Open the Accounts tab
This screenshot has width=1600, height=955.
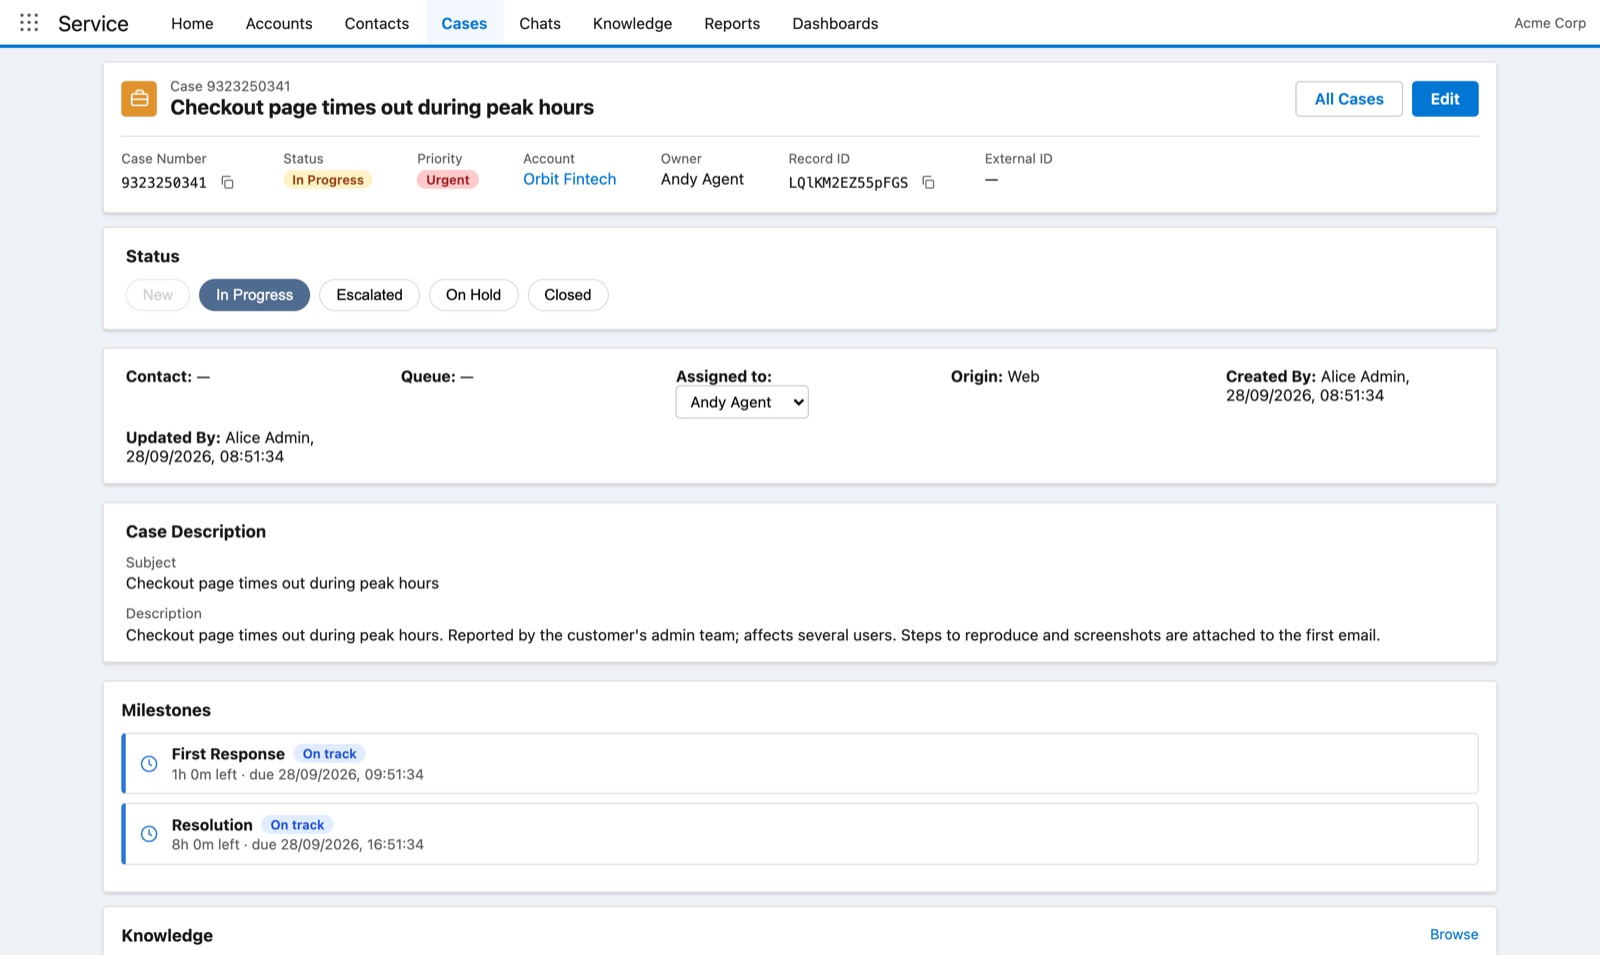pyautogui.click(x=279, y=23)
